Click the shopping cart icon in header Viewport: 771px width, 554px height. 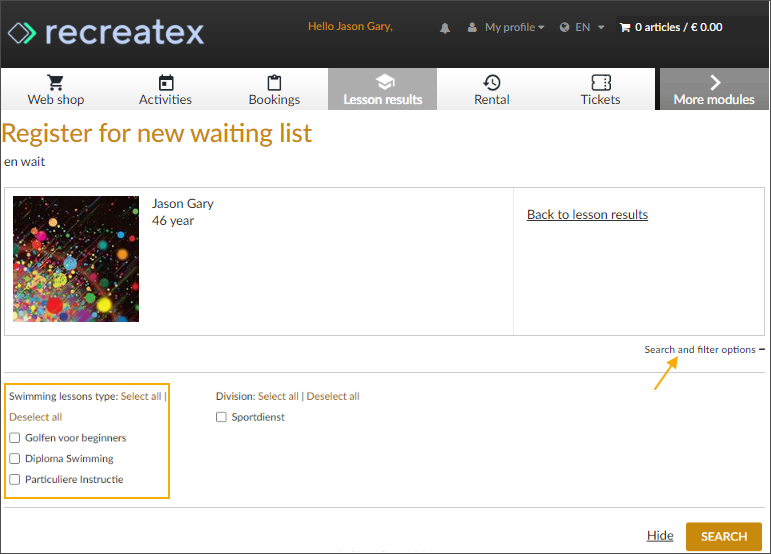625,28
